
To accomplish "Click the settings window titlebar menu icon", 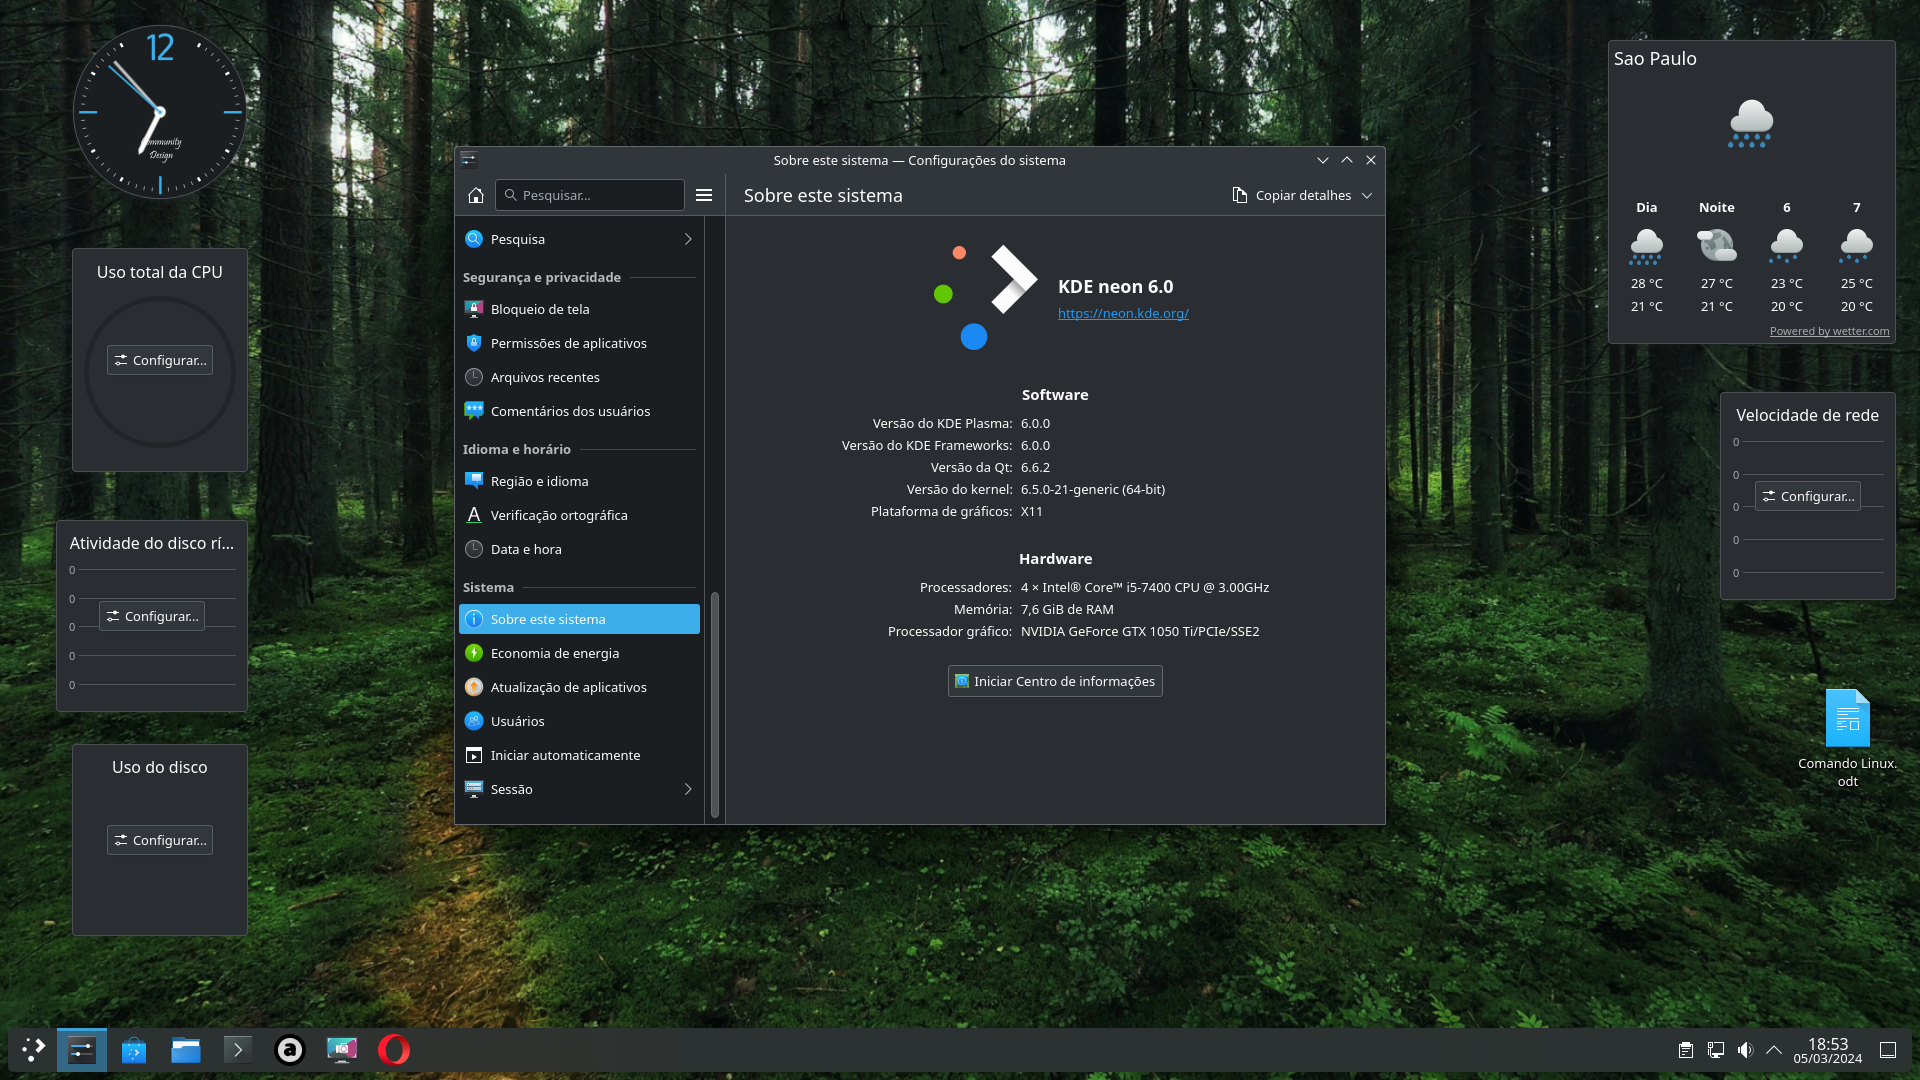I will [468, 160].
